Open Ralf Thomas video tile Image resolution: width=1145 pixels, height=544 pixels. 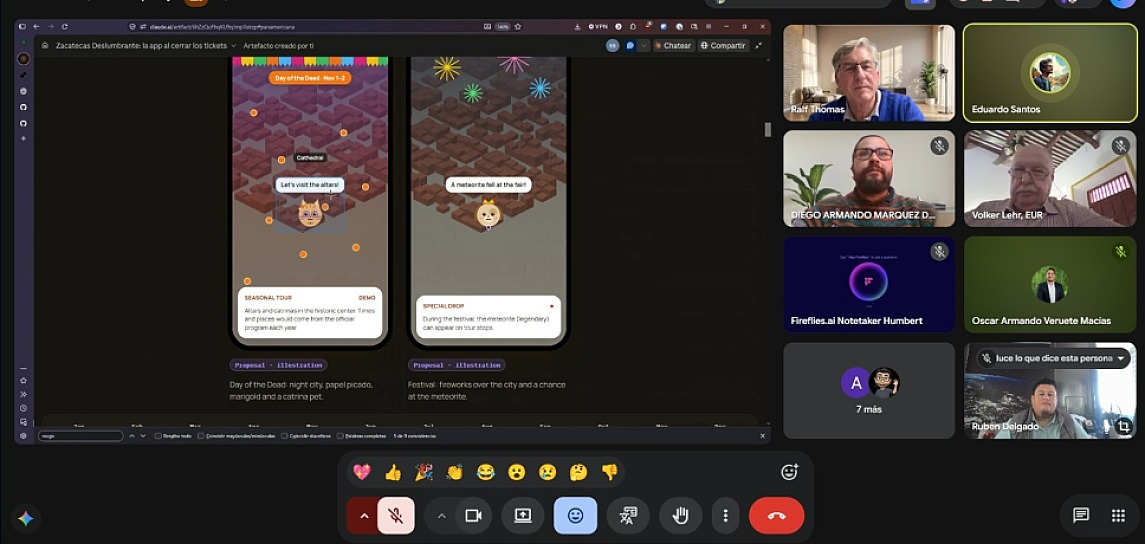click(x=869, y=73)
